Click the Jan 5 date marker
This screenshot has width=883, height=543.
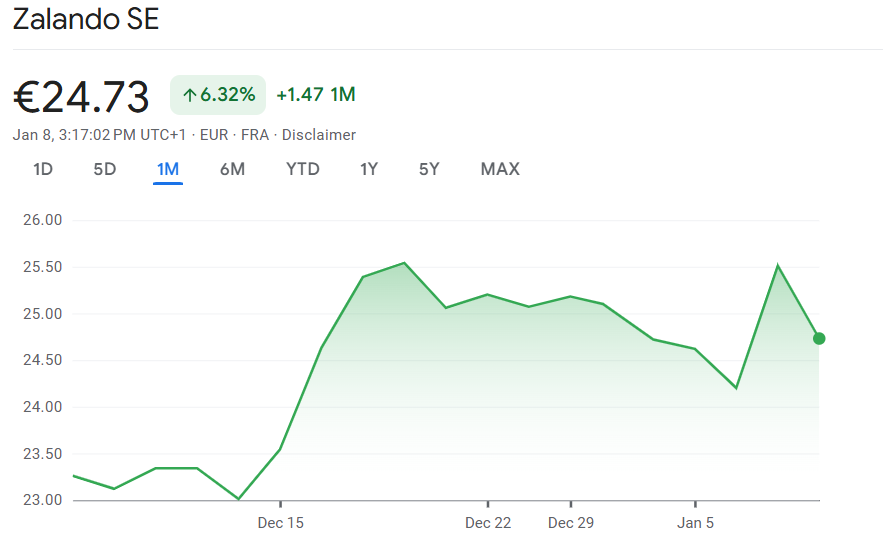pos(695,522)
